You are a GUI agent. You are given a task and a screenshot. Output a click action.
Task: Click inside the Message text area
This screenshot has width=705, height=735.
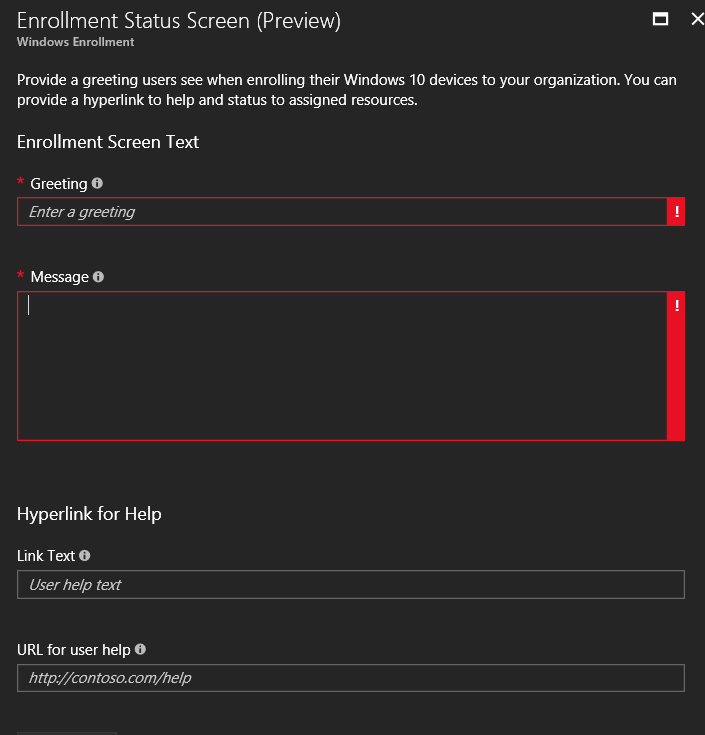click(340, 365)
